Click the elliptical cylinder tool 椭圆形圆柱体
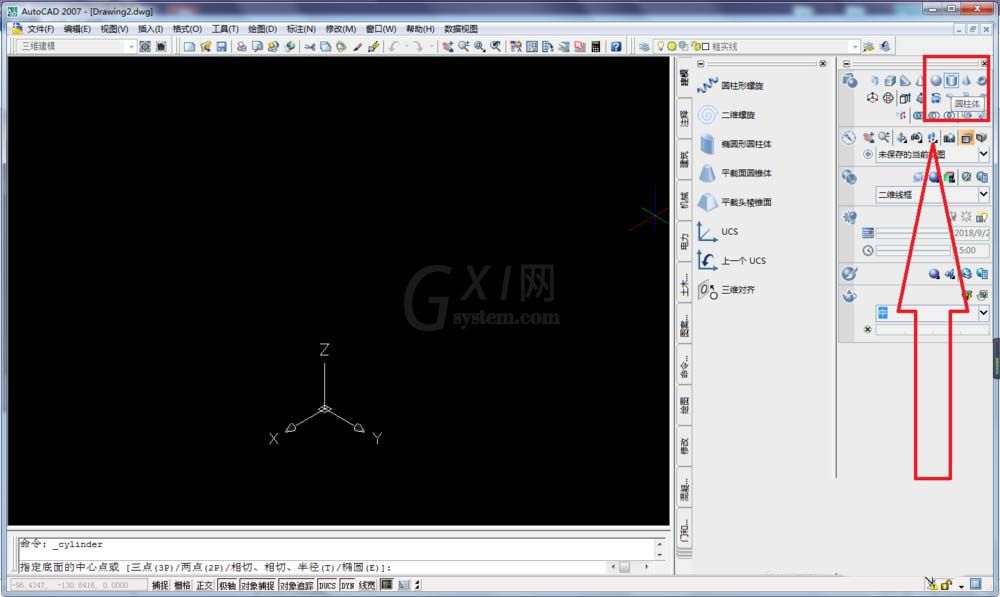 [x=734, y=144]
